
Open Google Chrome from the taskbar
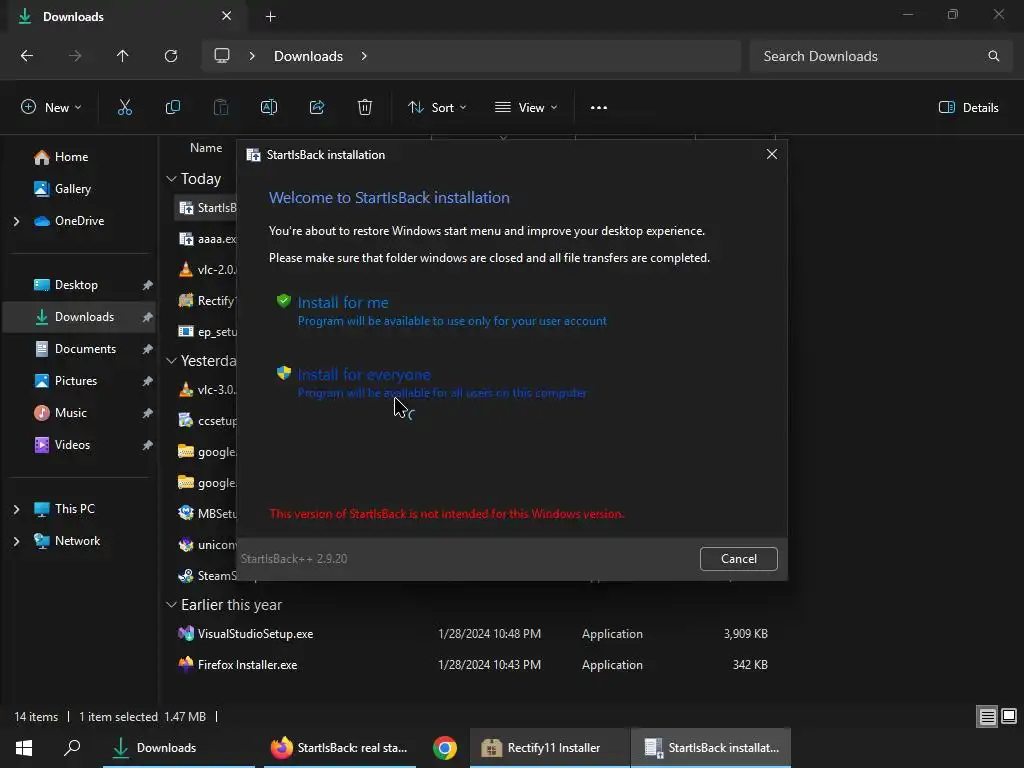[445, 748]
